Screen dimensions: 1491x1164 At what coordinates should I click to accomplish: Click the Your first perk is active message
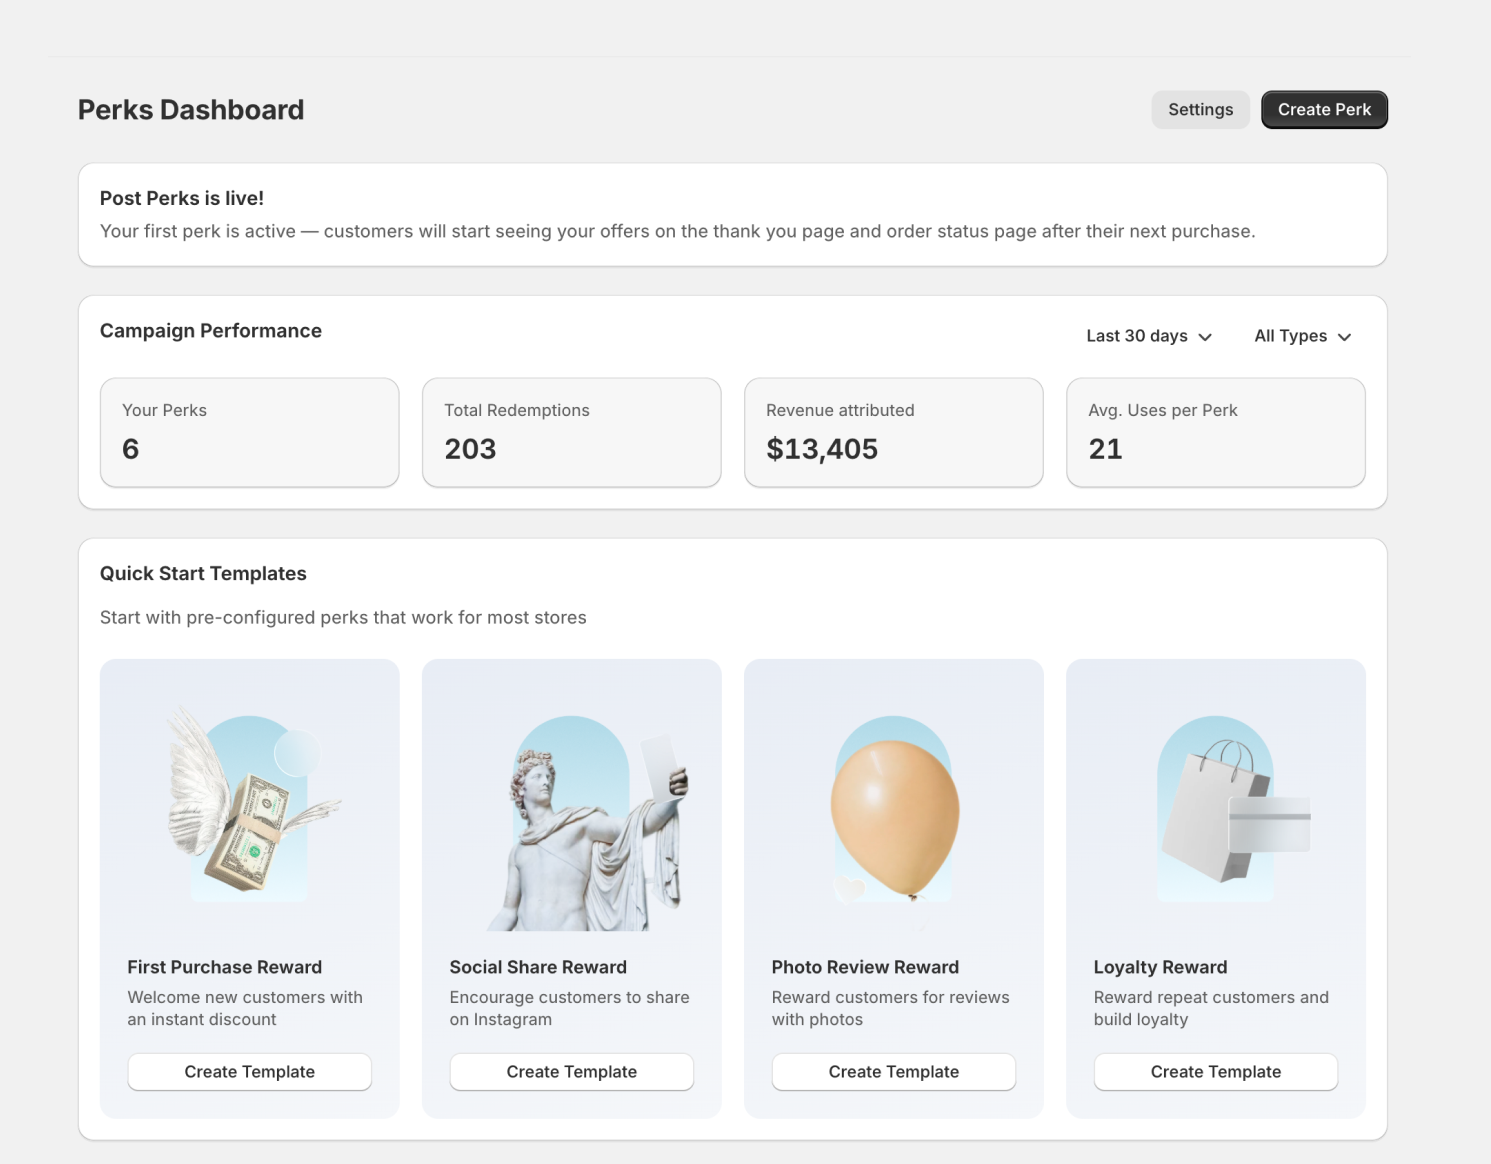click(677, 231)
